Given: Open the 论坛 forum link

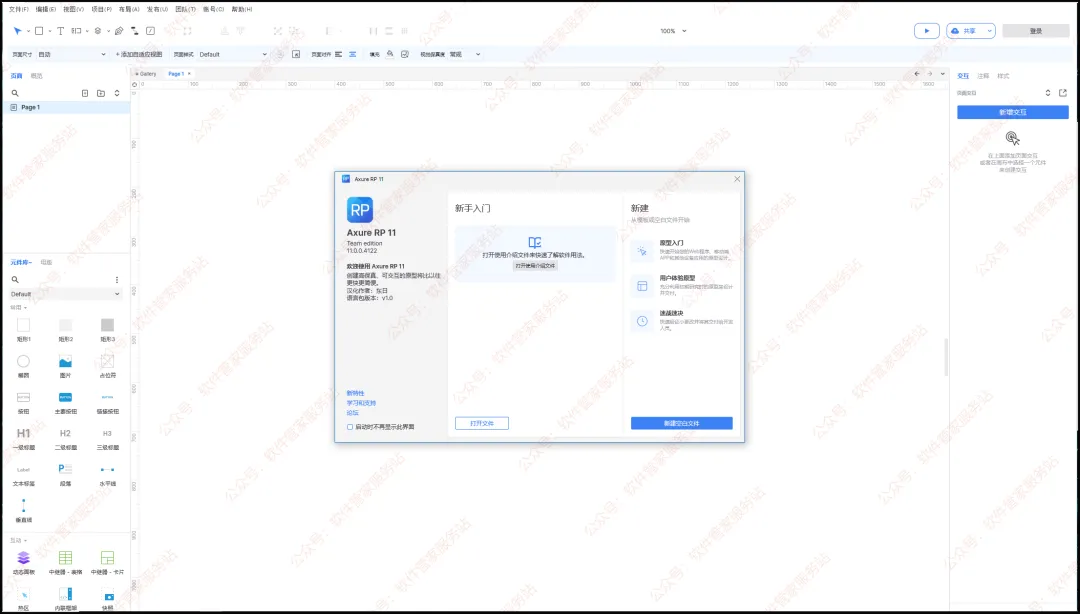Looking at the screenshot, I should [x=353, y=413].
